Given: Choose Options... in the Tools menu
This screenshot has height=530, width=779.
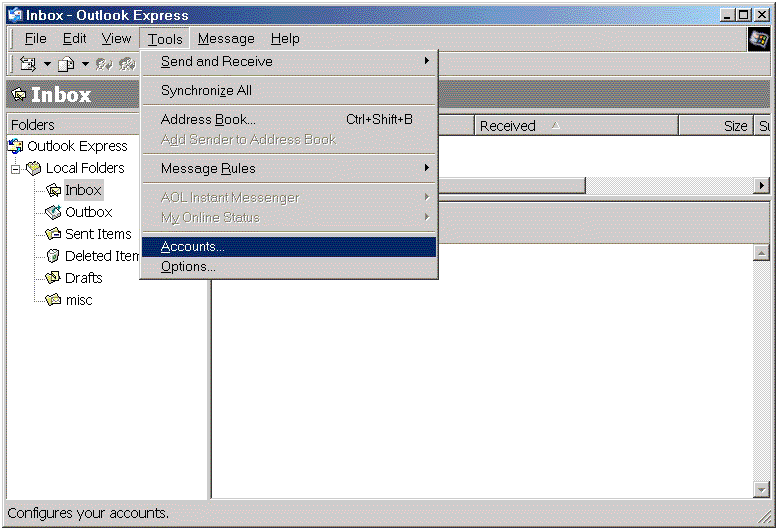Looking at the screenshot, I should point(289,267).
